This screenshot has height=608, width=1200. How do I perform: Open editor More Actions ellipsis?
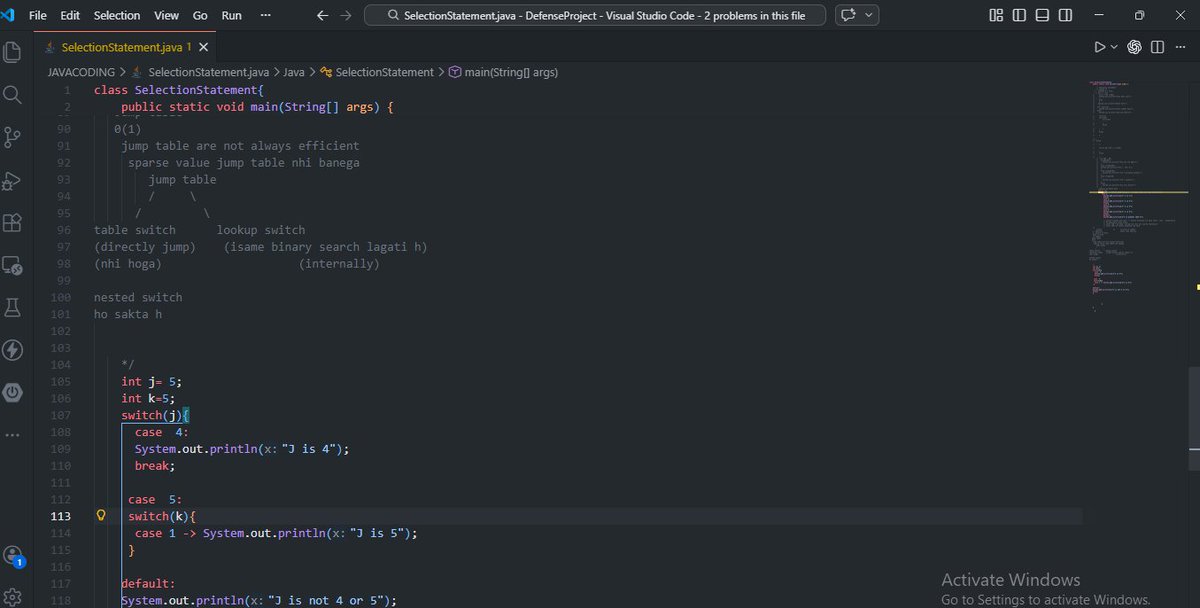[1181, 47]
